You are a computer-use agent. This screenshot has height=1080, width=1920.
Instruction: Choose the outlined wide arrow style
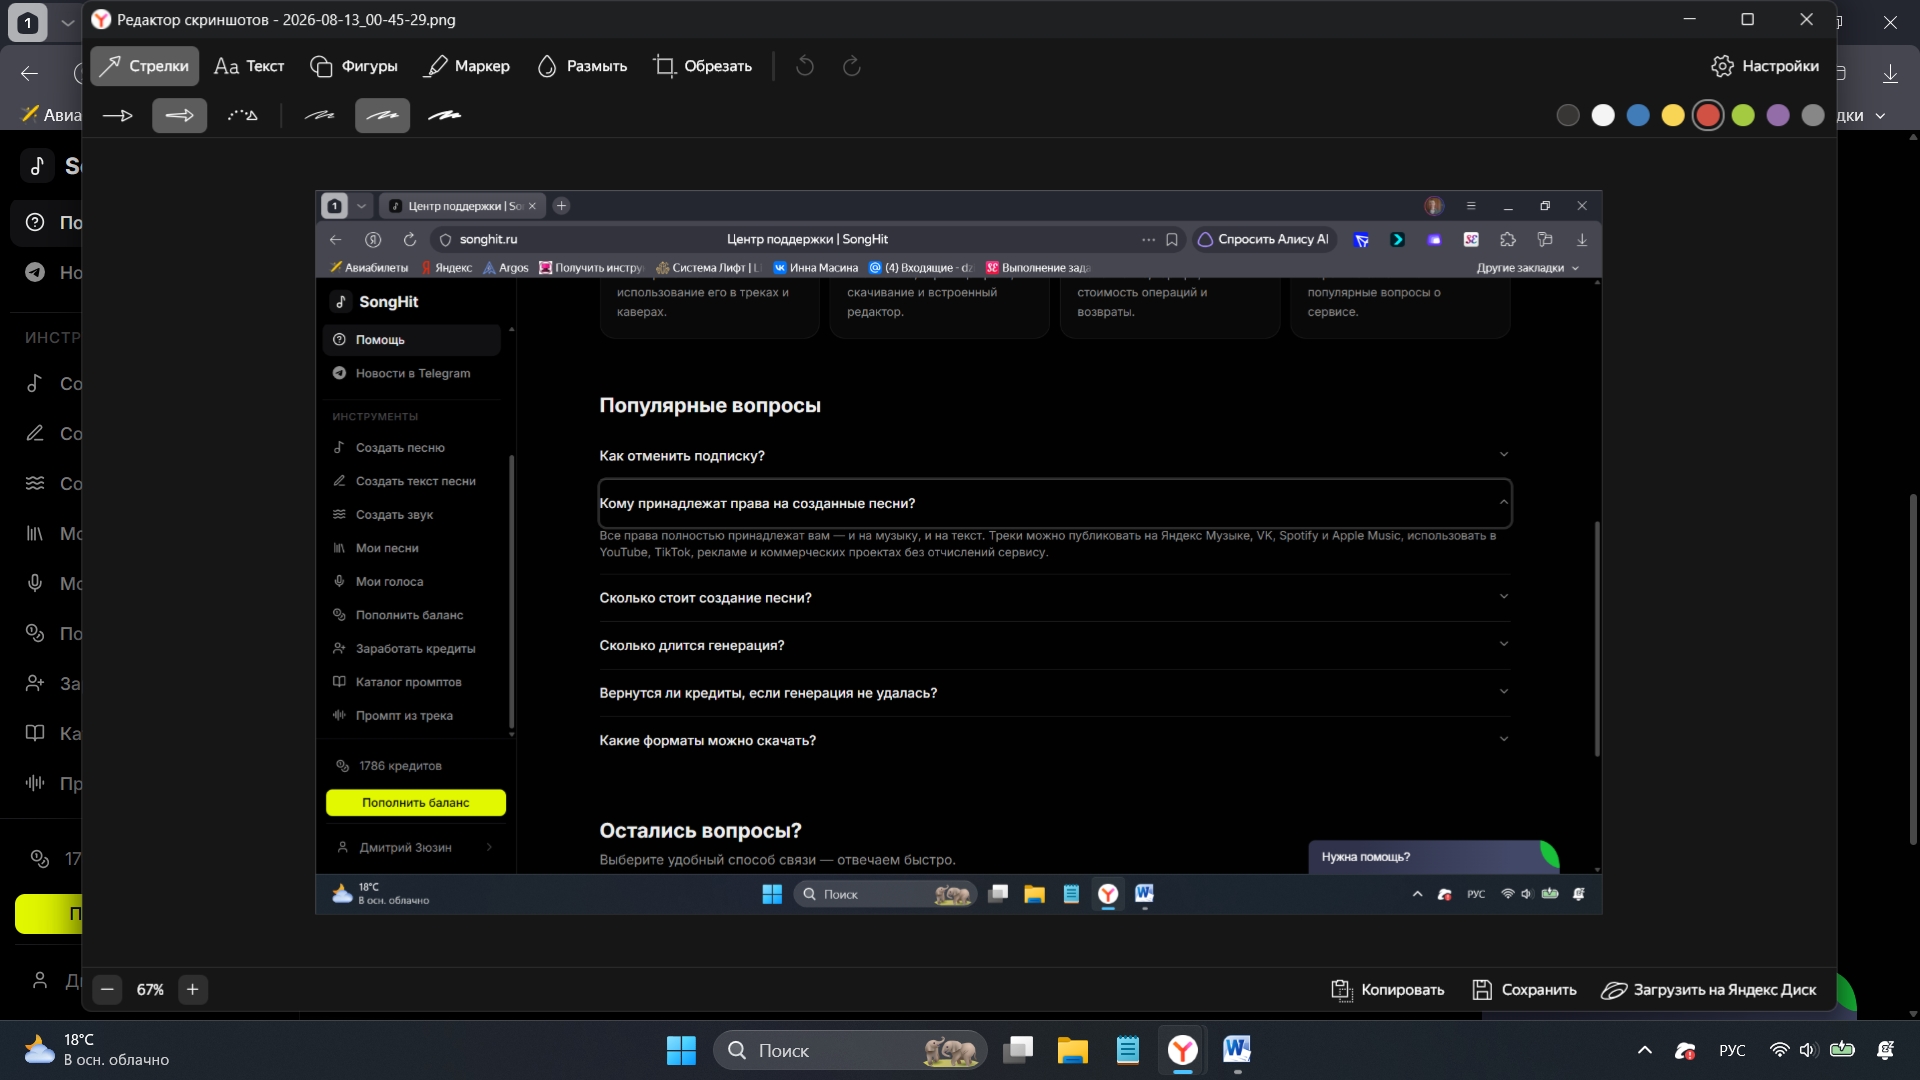(180, 116)
